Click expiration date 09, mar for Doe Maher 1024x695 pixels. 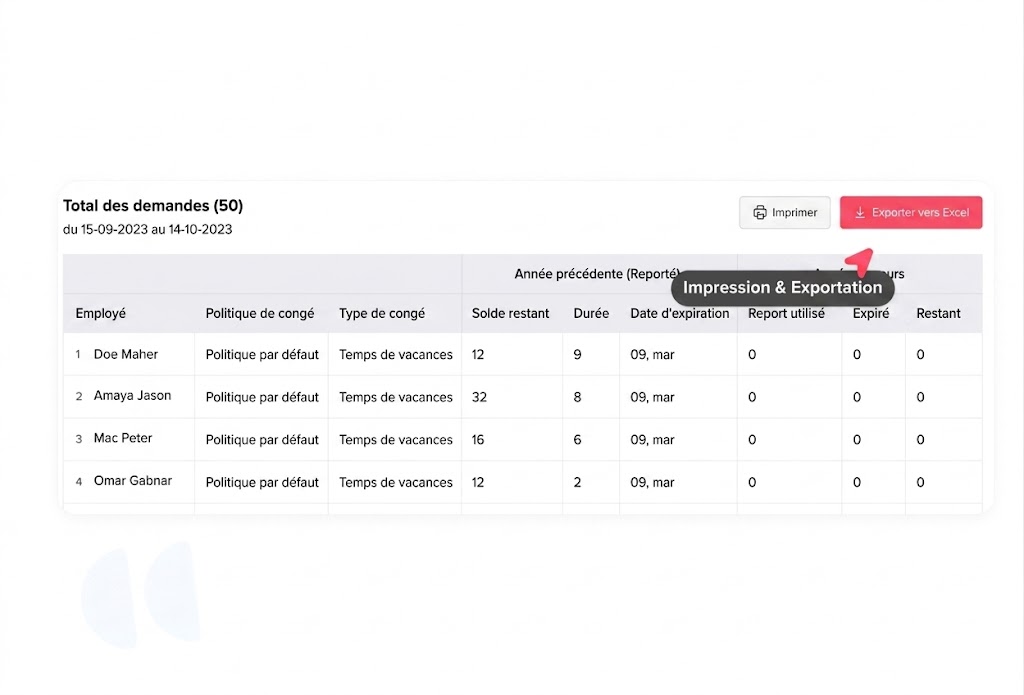(652, 354)
